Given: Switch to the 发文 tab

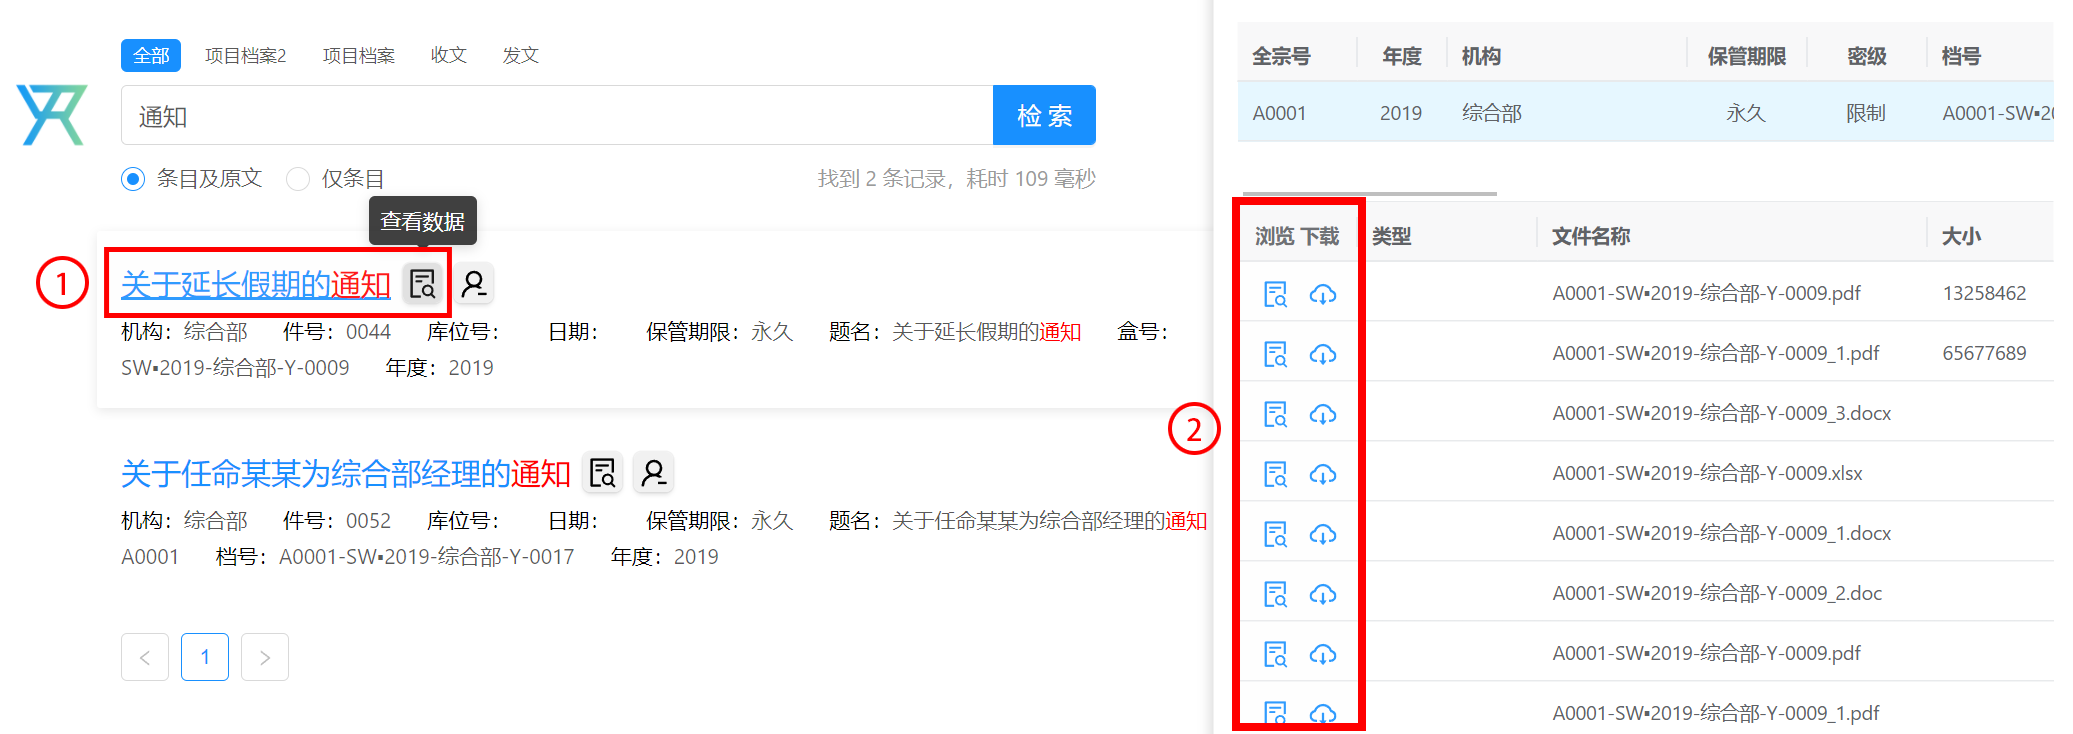Looking at the screenshot, I should coord(521,55).
